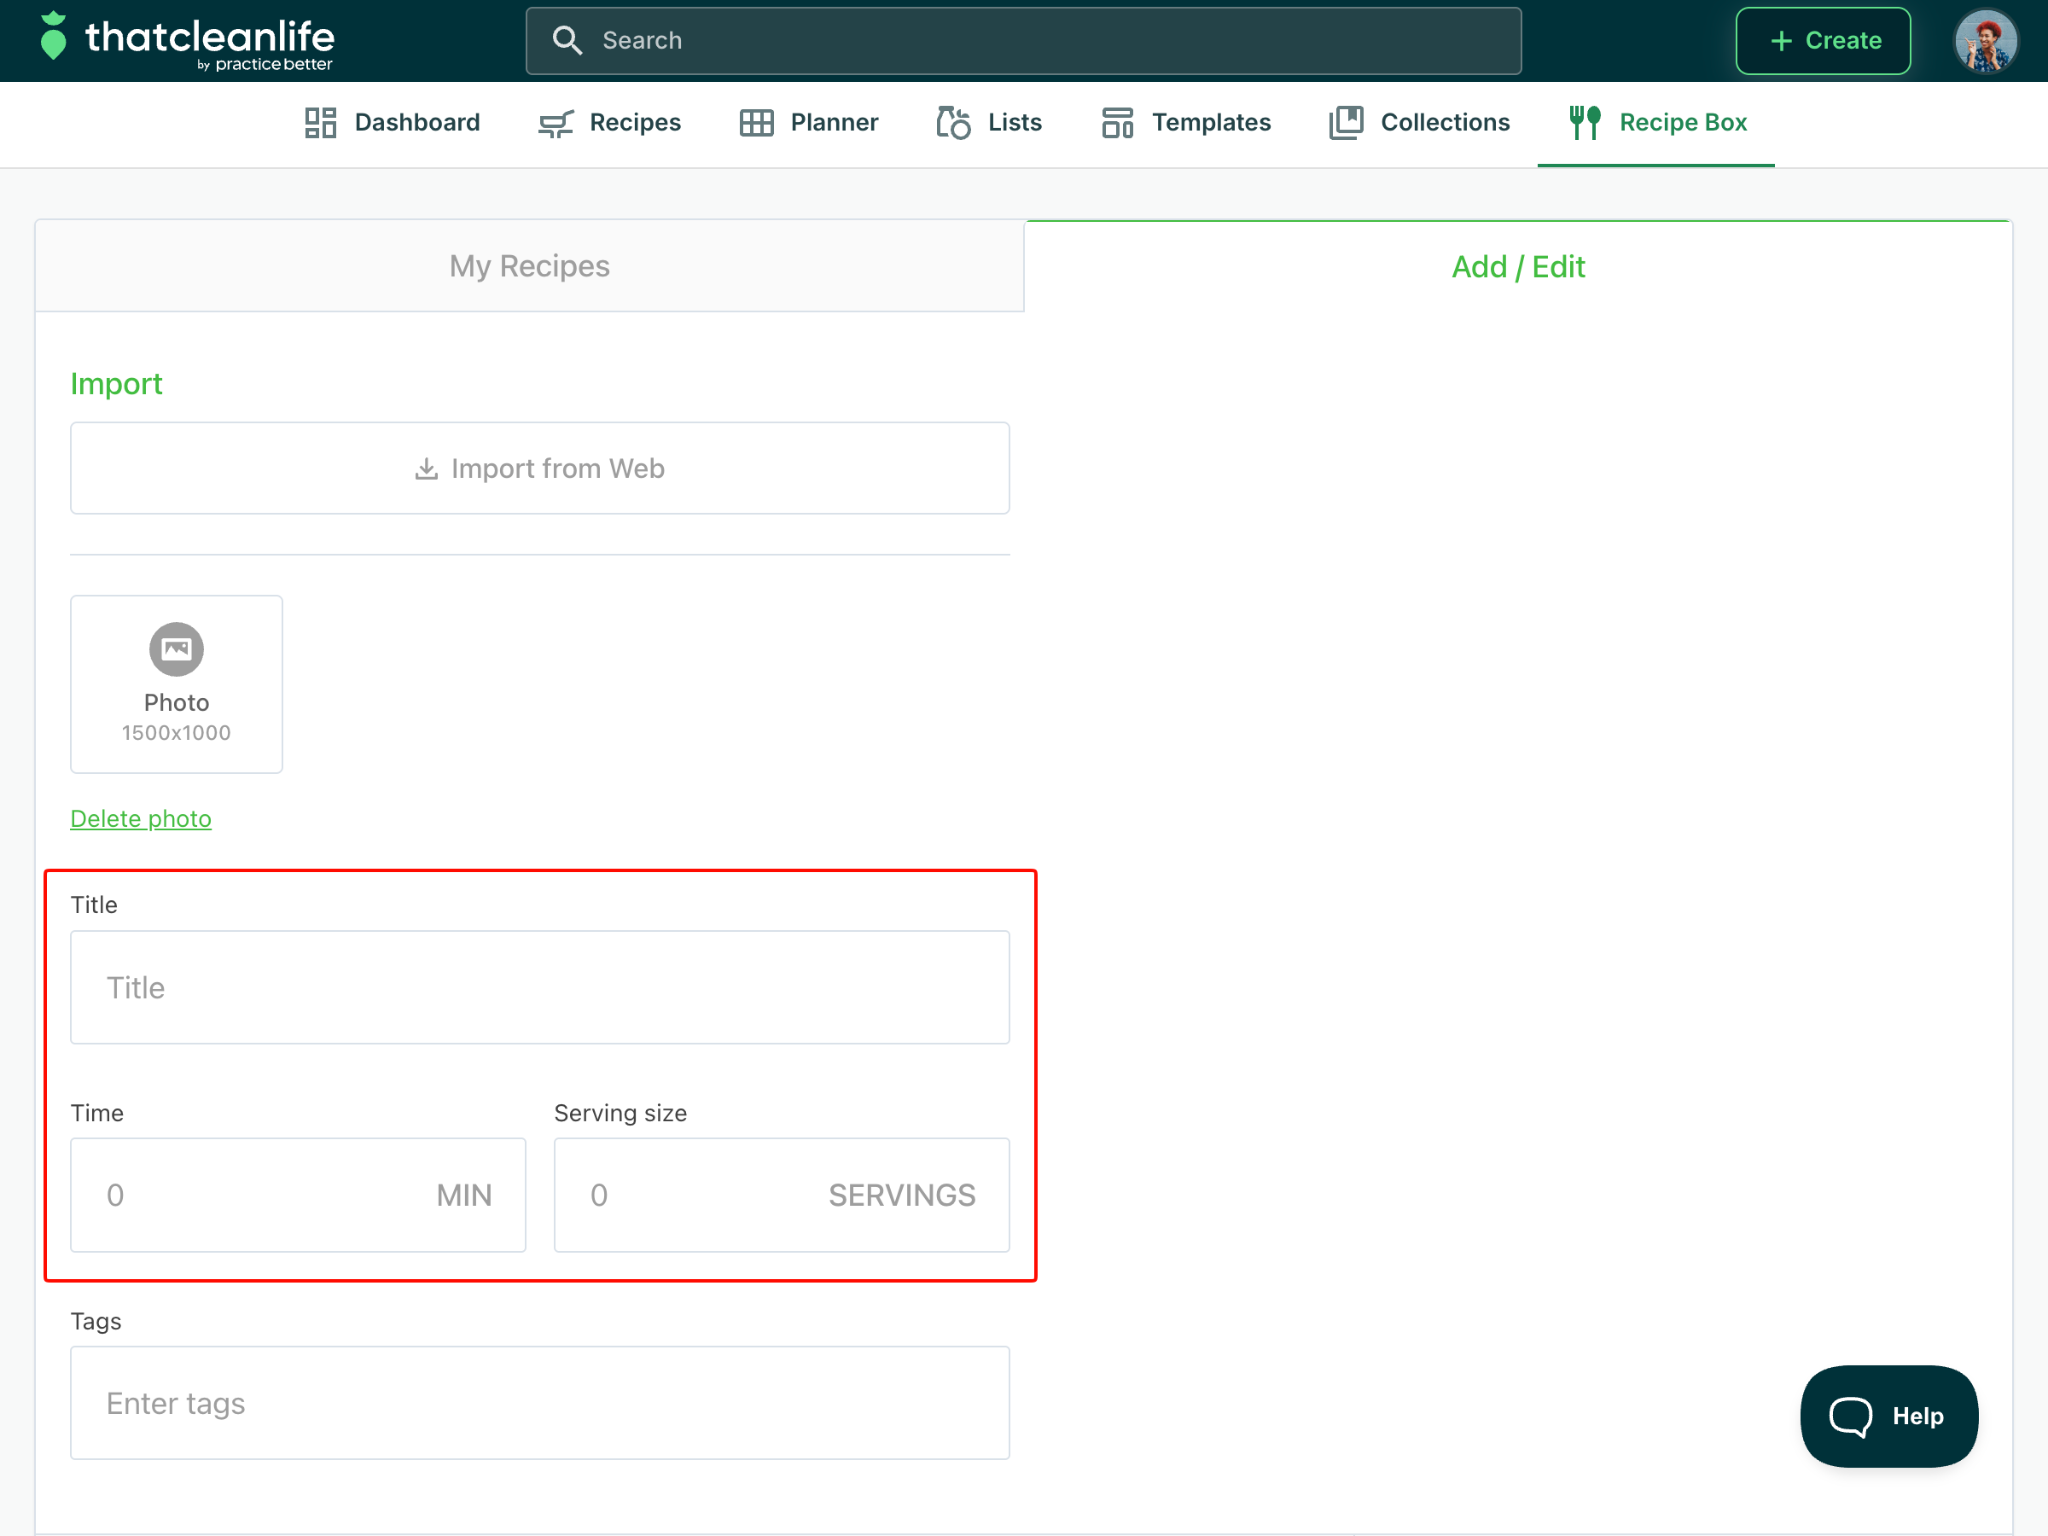The width and height of the screenshot is (2048, 1536).
Task: Click the Create button
Action: click(x=1823, y=41)
